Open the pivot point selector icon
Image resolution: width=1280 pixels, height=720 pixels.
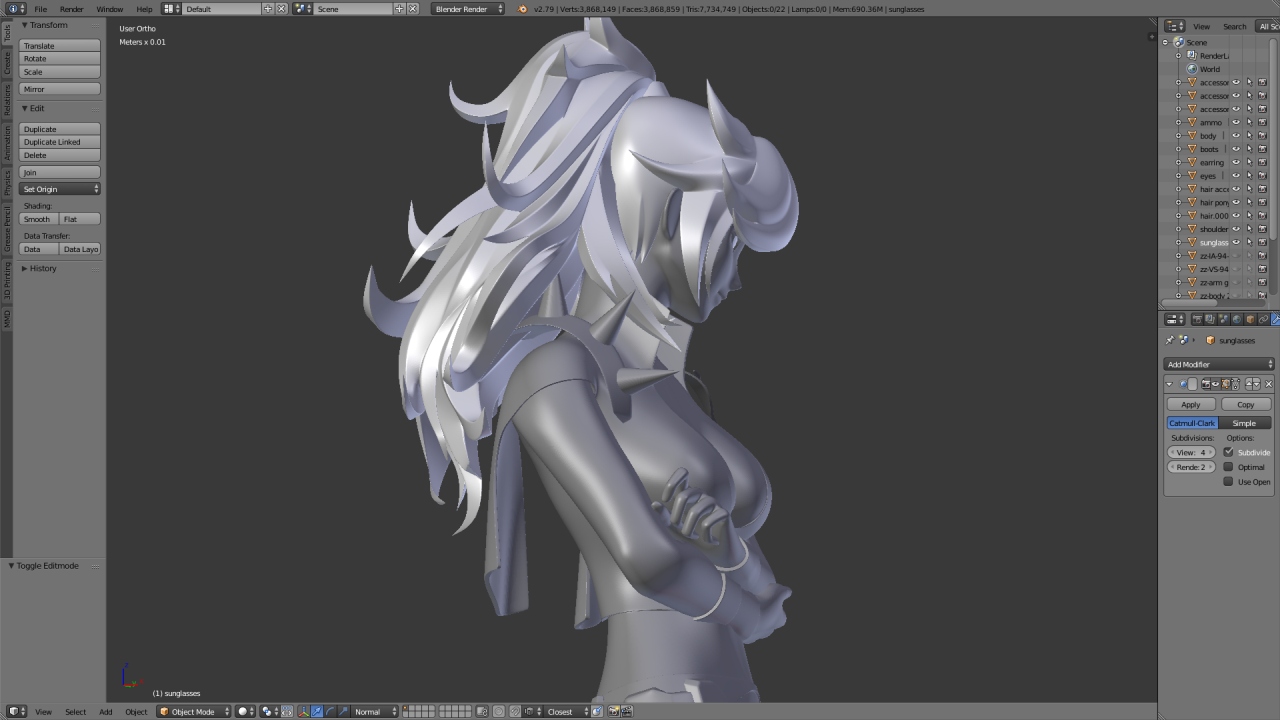tap(269, 711)
